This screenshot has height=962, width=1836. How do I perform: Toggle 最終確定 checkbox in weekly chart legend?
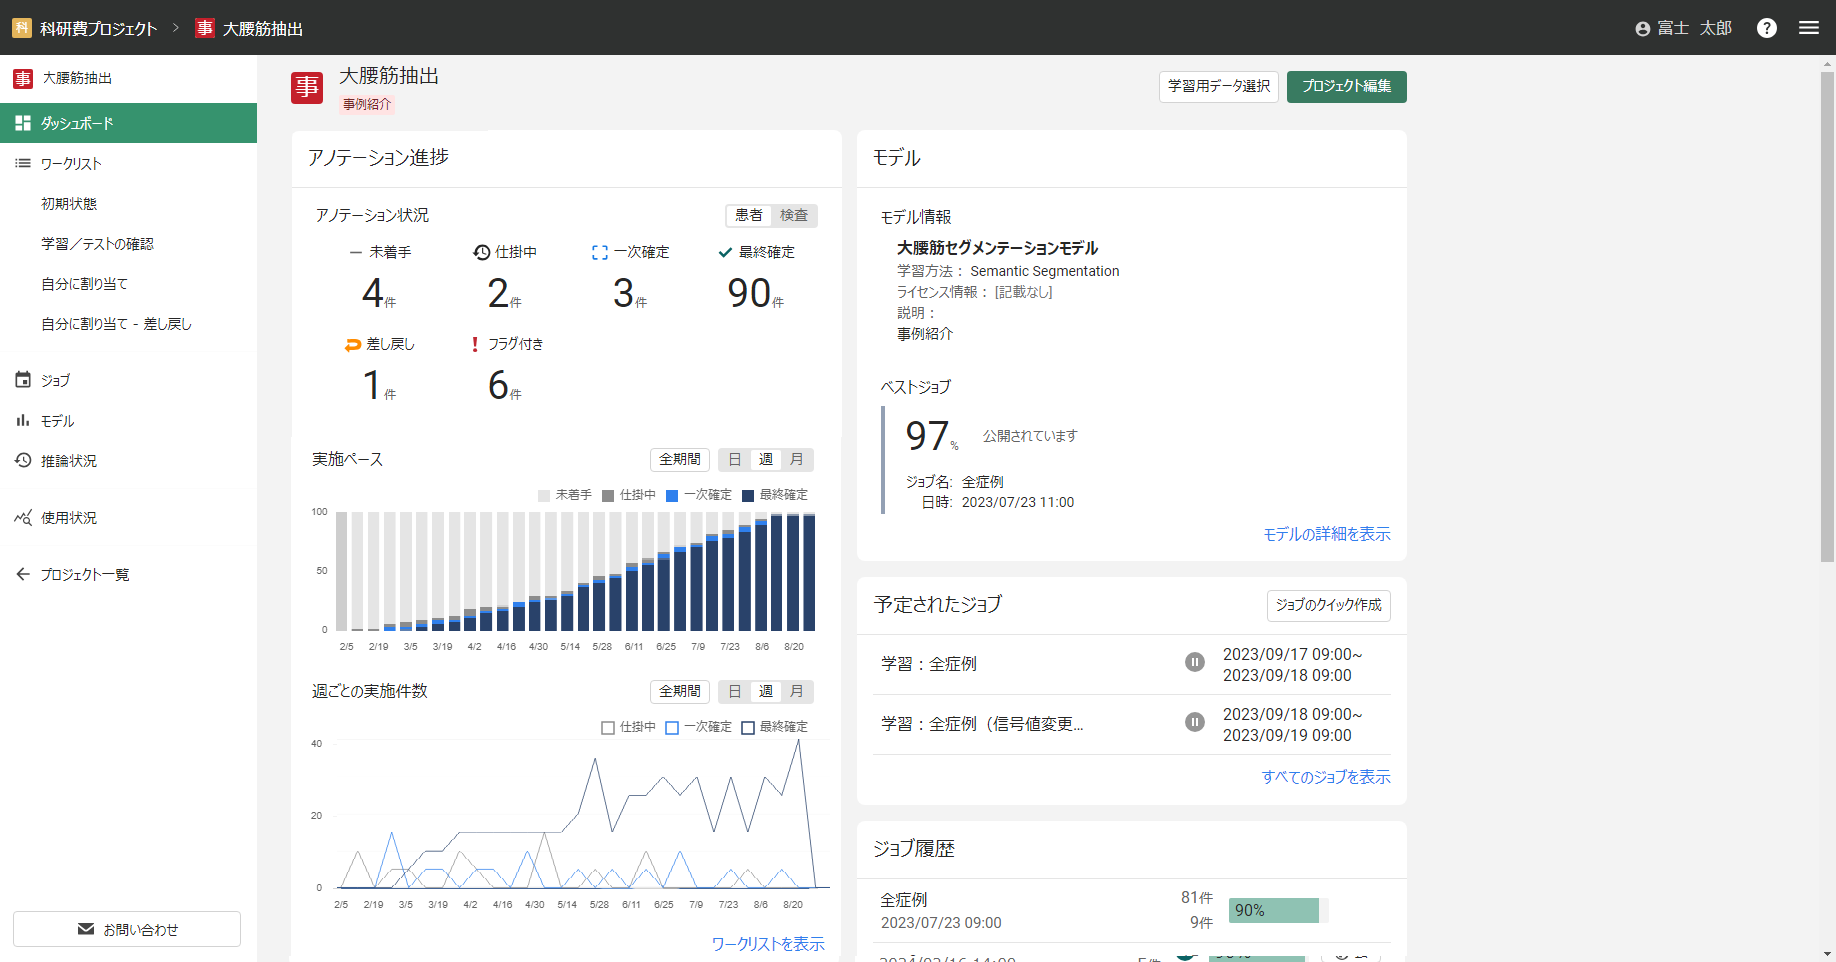pos(748,728)
